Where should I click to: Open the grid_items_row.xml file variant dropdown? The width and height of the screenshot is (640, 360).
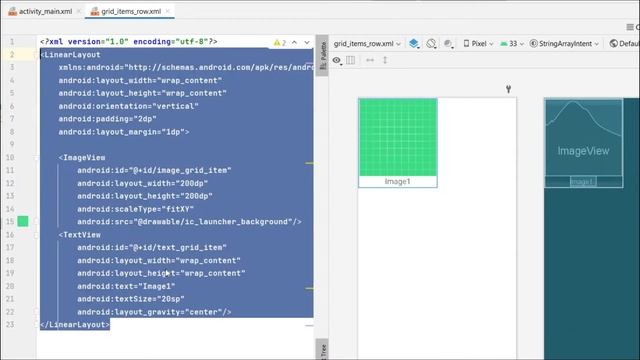[367, 44]
